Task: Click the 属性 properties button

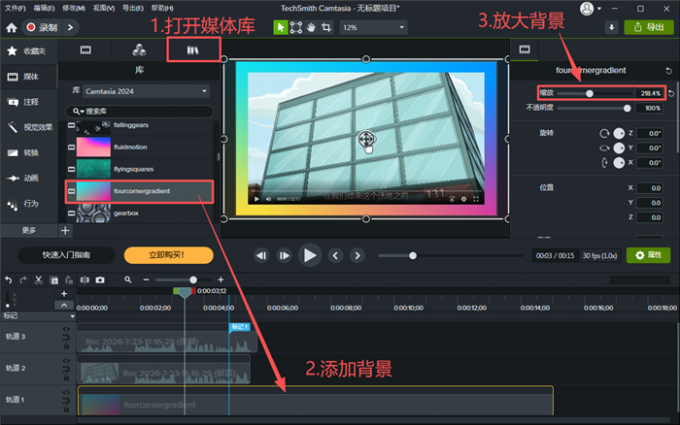Action: pyautogui.click(x=649, y=255)
